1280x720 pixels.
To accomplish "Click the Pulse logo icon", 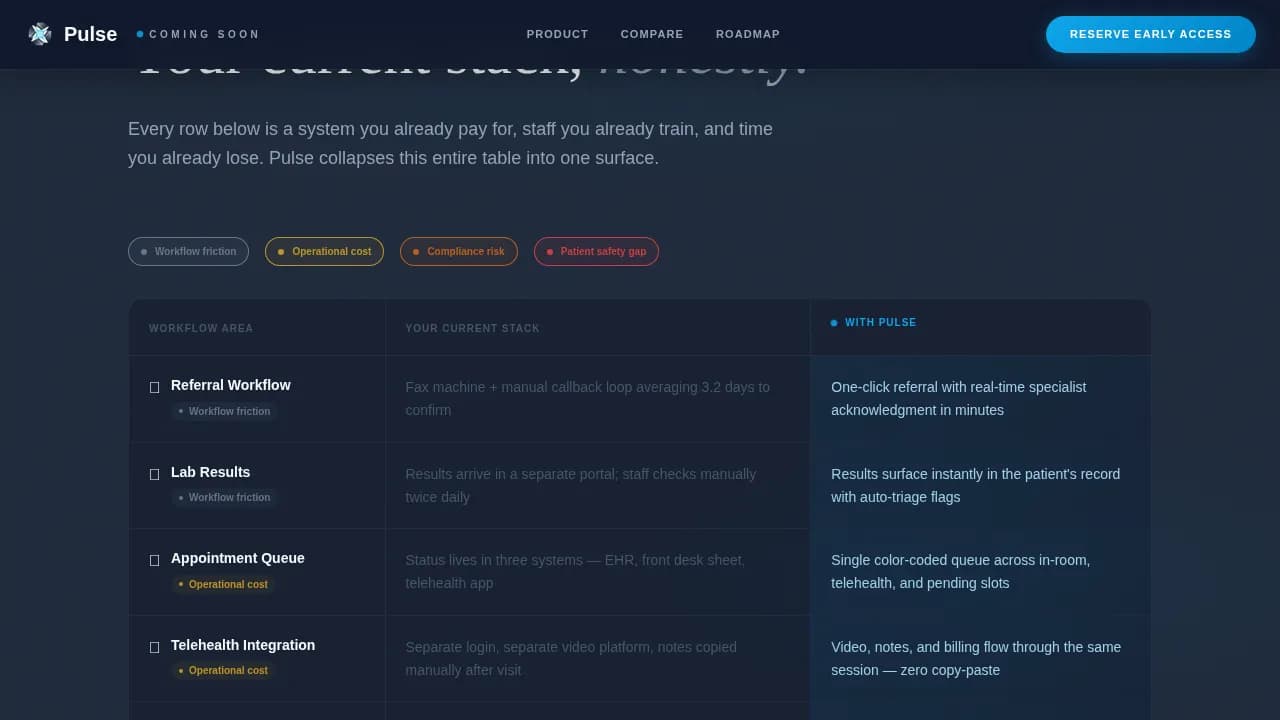I will click(x=40, y=34).
